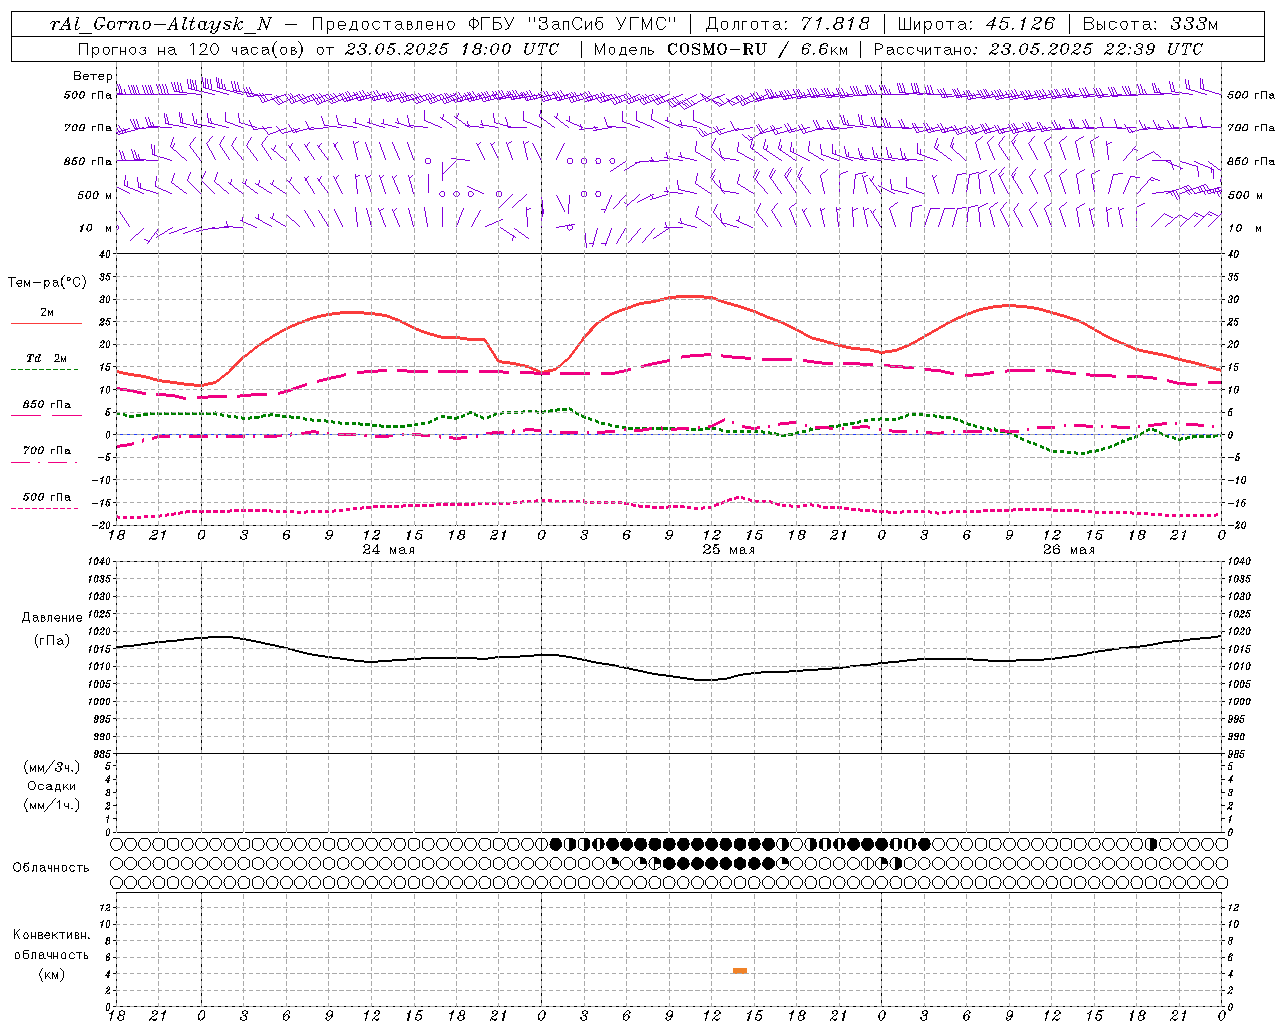Click the (мм/1ч.) precipitation unit label
The width and height of the screenshot is (1280, 1024).
tap(52, 805)
